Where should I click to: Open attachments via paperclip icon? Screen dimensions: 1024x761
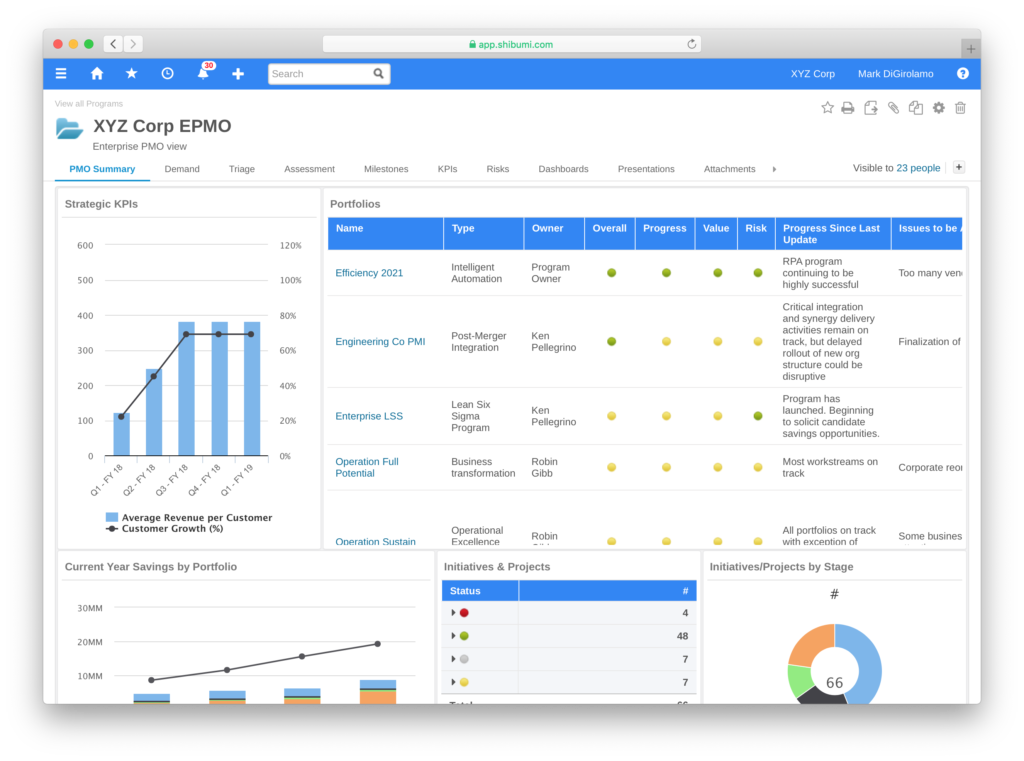893,108
